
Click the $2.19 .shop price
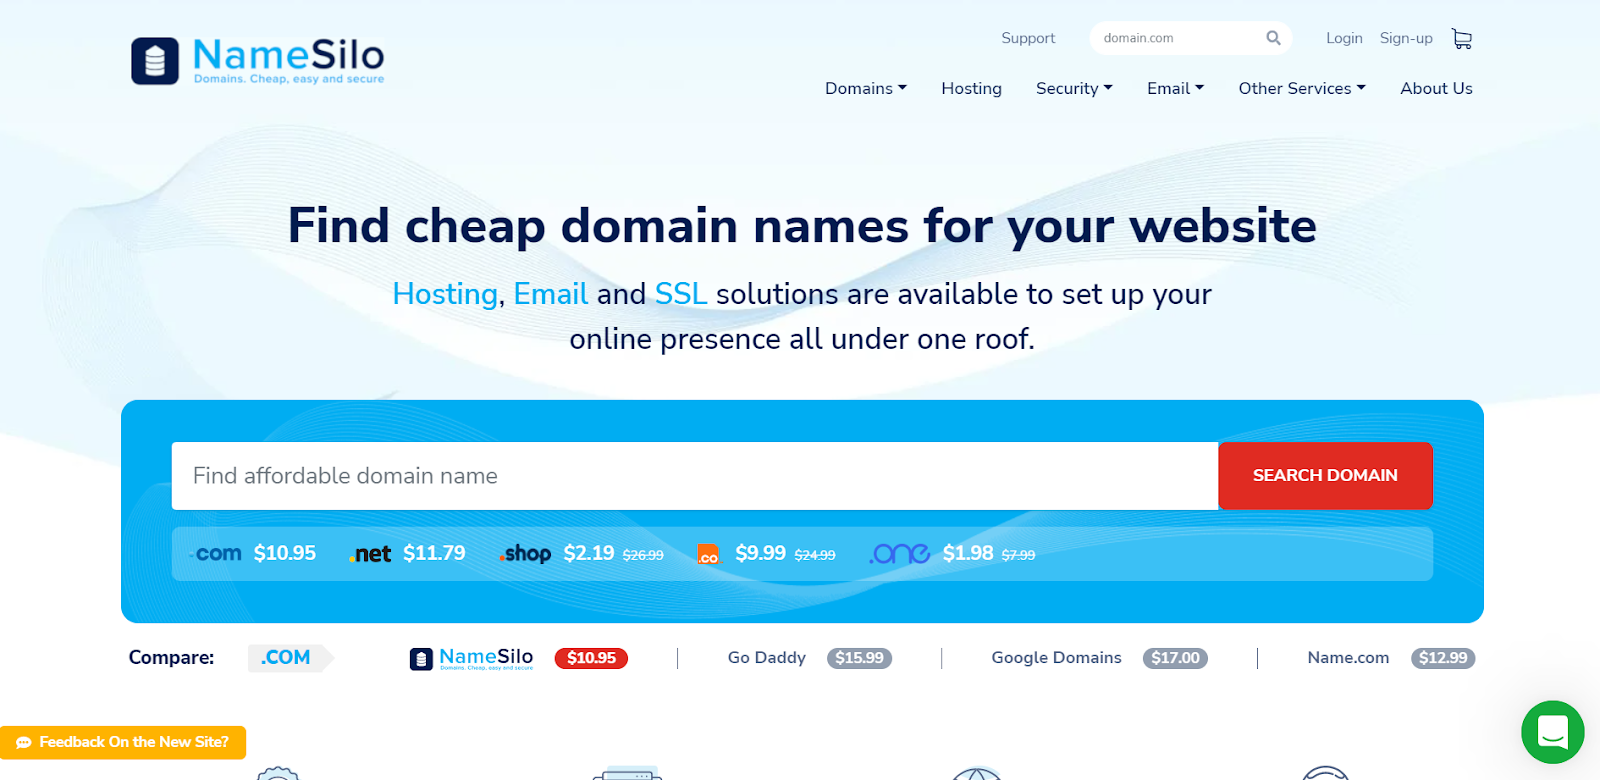coord(589,553)
